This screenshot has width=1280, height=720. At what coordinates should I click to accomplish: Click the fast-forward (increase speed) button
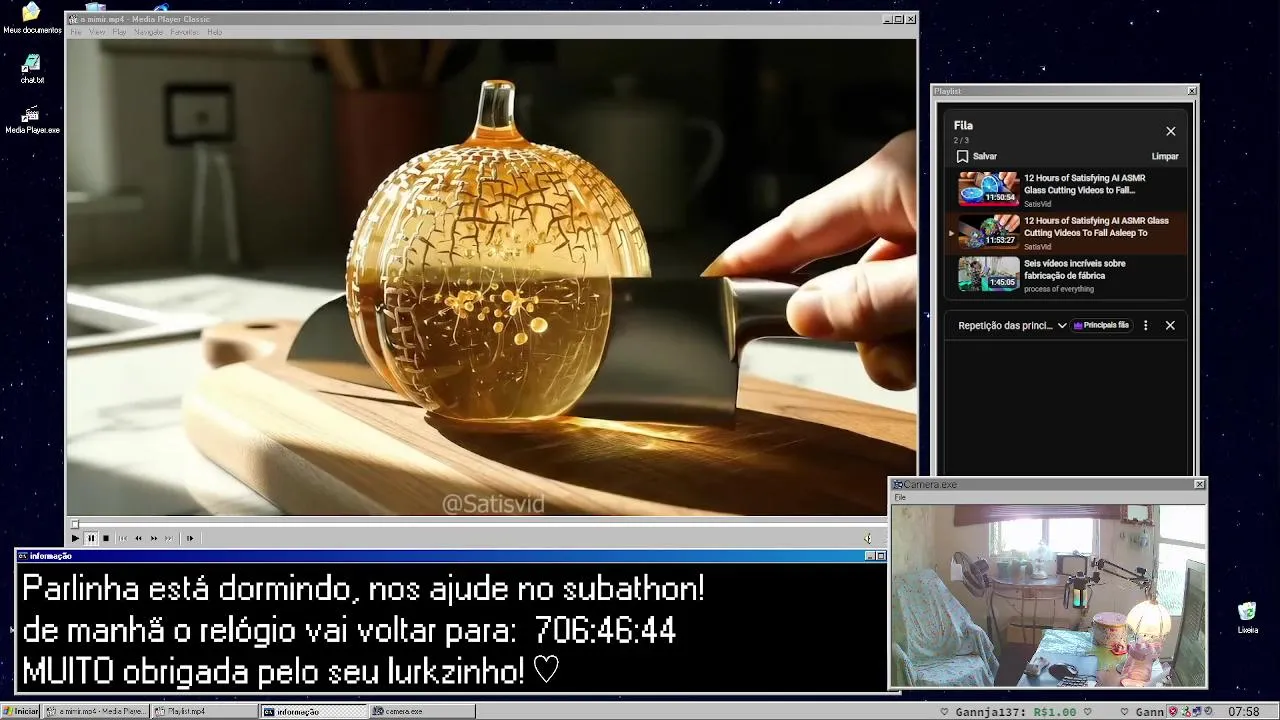pyautogui.click(x=153, y=538)
